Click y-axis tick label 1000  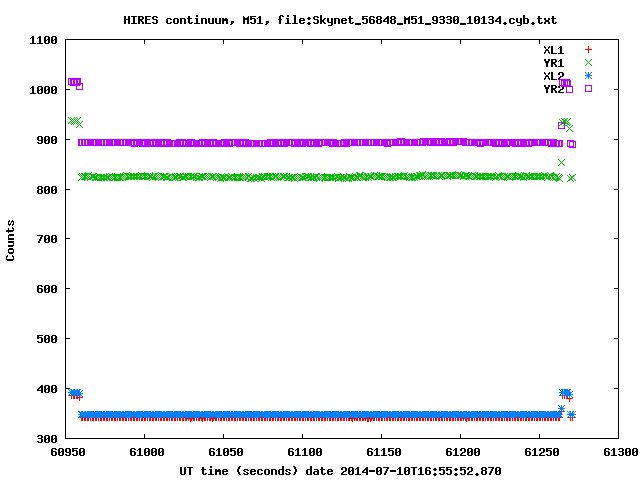43,90
